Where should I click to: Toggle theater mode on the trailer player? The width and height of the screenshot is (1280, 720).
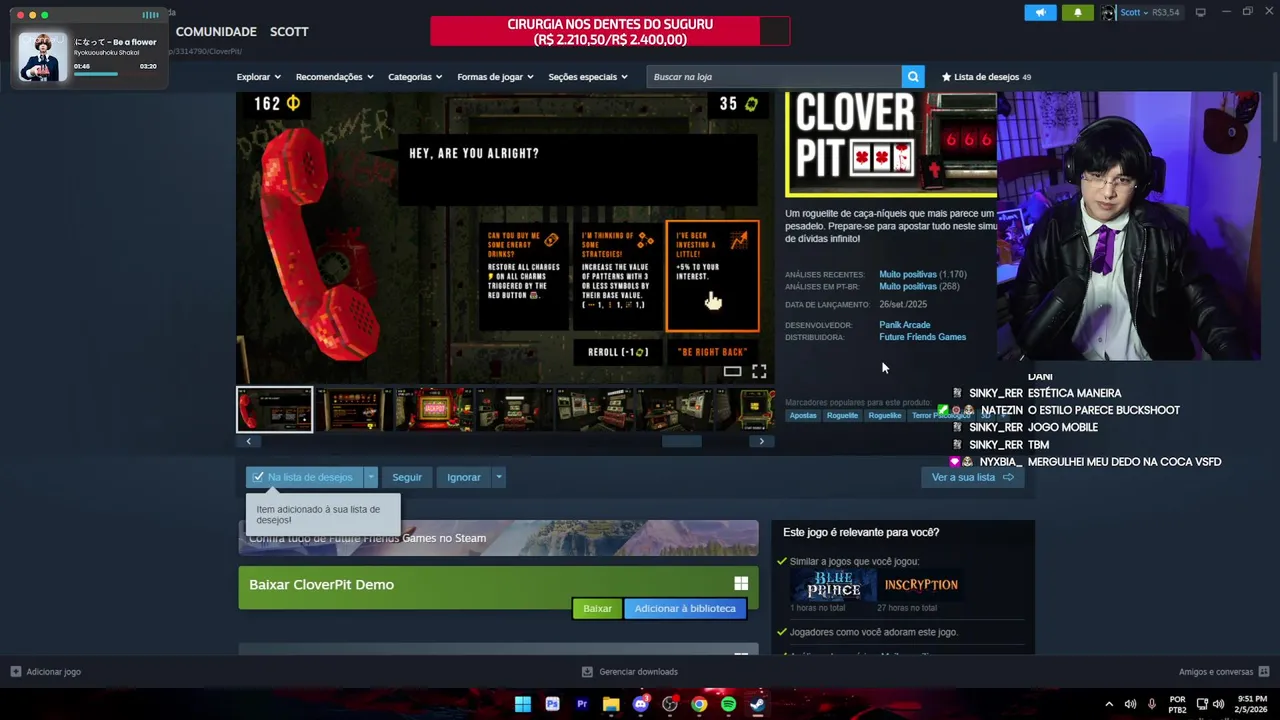(733, 371)
